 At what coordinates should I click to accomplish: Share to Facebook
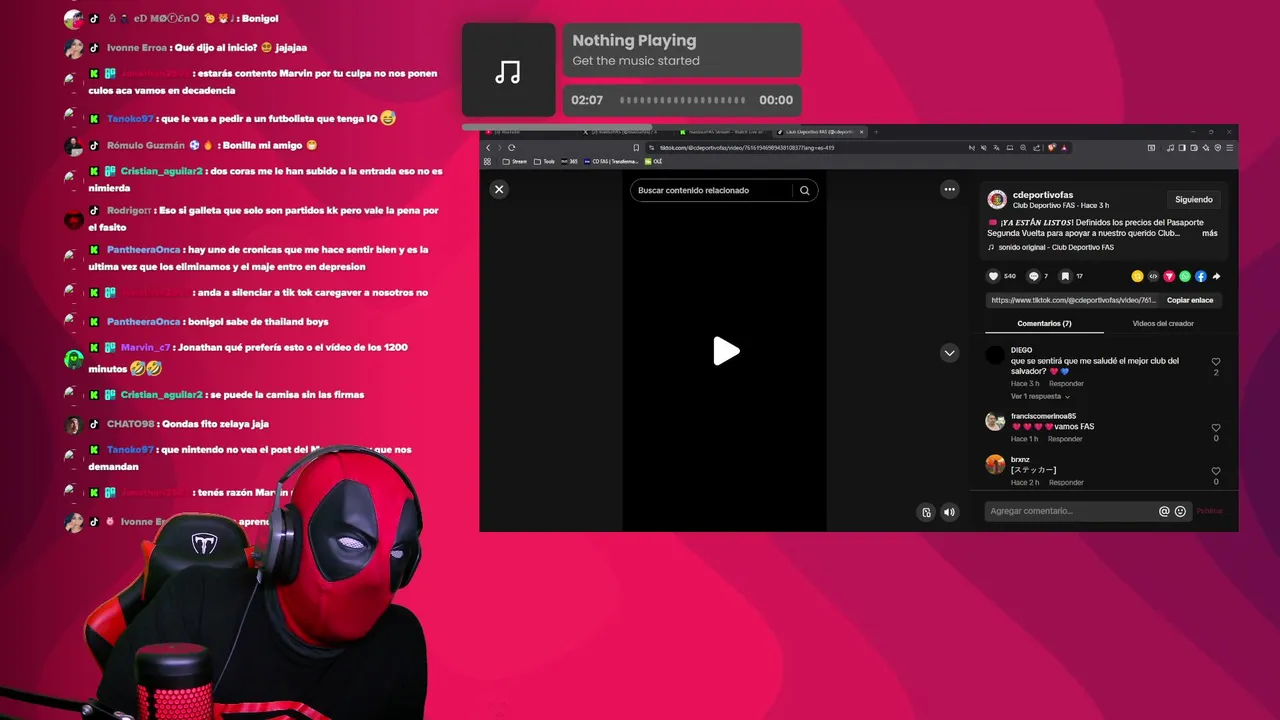[x=1201, y=276]
